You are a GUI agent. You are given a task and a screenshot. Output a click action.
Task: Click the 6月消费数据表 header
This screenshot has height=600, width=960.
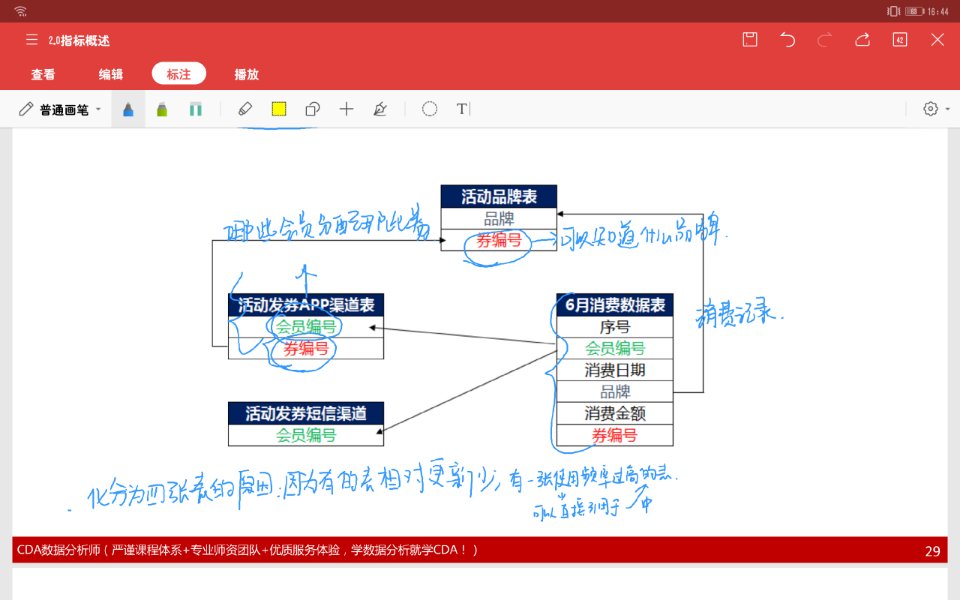[615, 305]
